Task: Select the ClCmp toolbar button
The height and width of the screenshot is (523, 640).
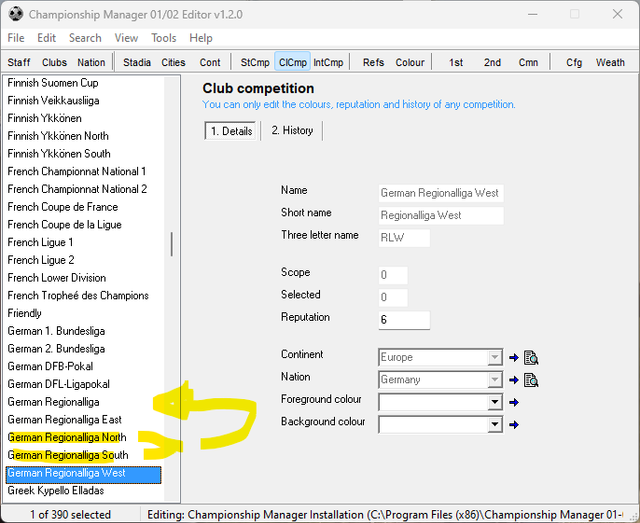Action: click(x=293, y=62)
